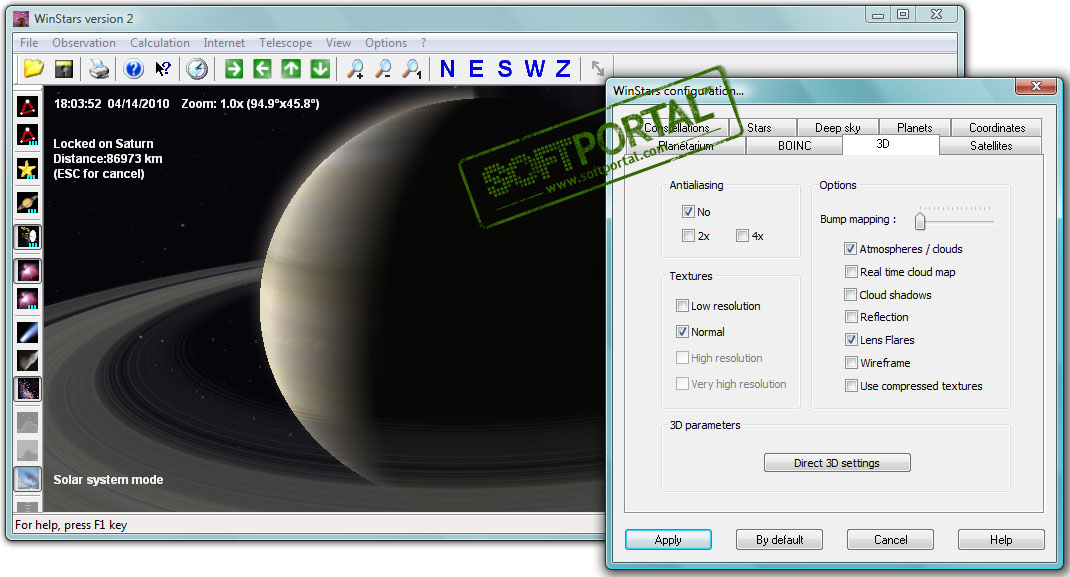1070x577 pixels.
Task: Click the green down arrow icon
Action: pos(320,69)
